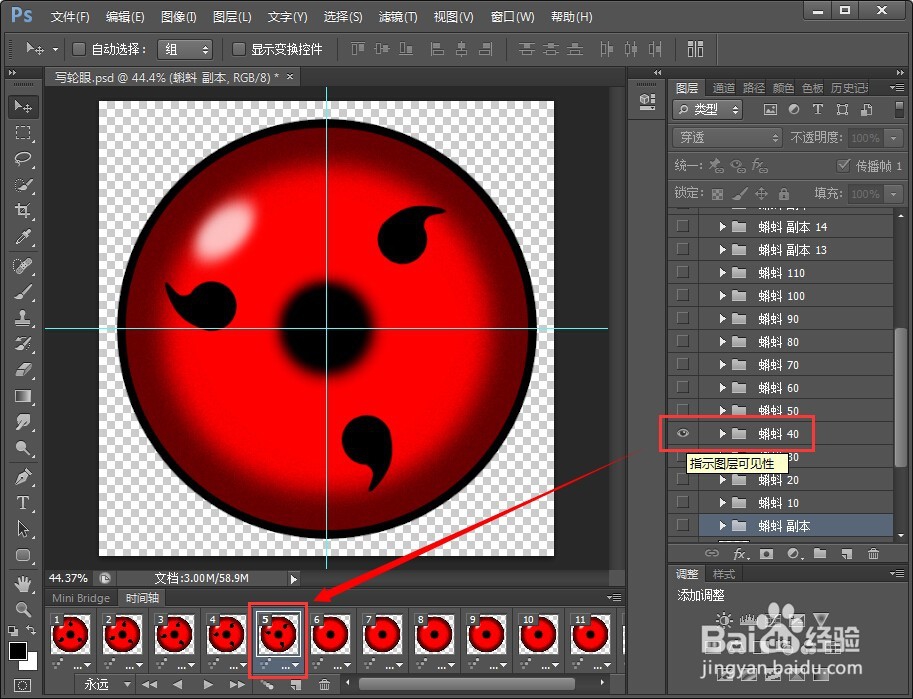Show the 蝌蚪 10 layer group
913x699 pixels.
pos(683,502)
